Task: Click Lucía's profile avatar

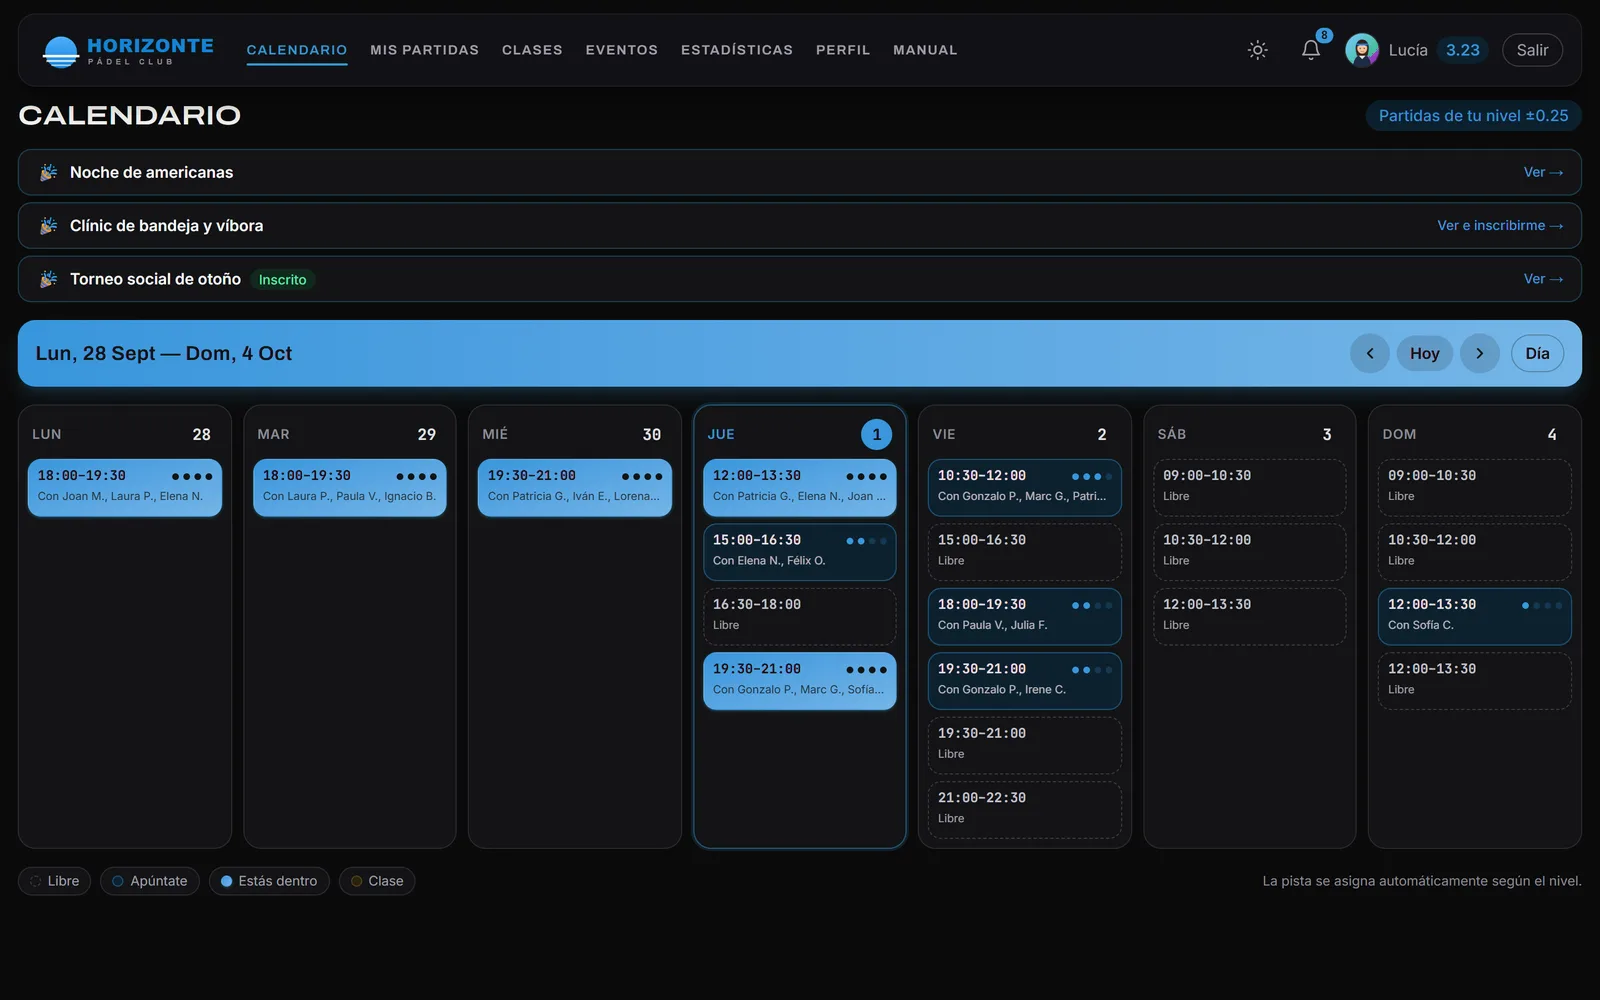Action: (1362, 50)
